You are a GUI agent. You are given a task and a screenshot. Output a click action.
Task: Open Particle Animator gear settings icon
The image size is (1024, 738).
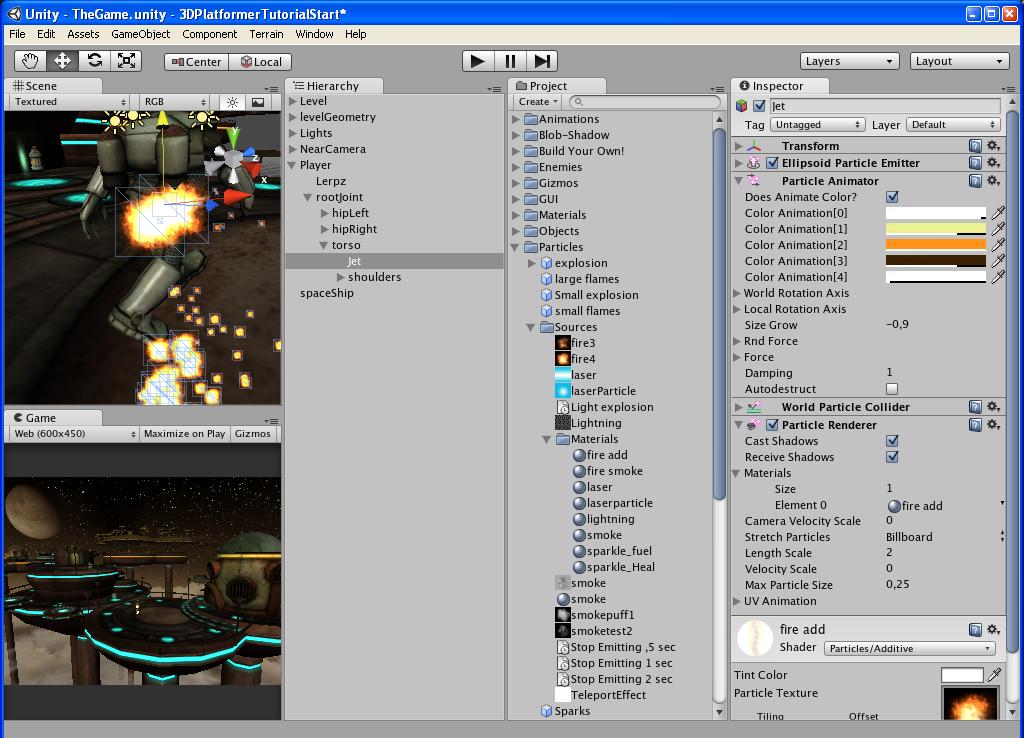993,180
